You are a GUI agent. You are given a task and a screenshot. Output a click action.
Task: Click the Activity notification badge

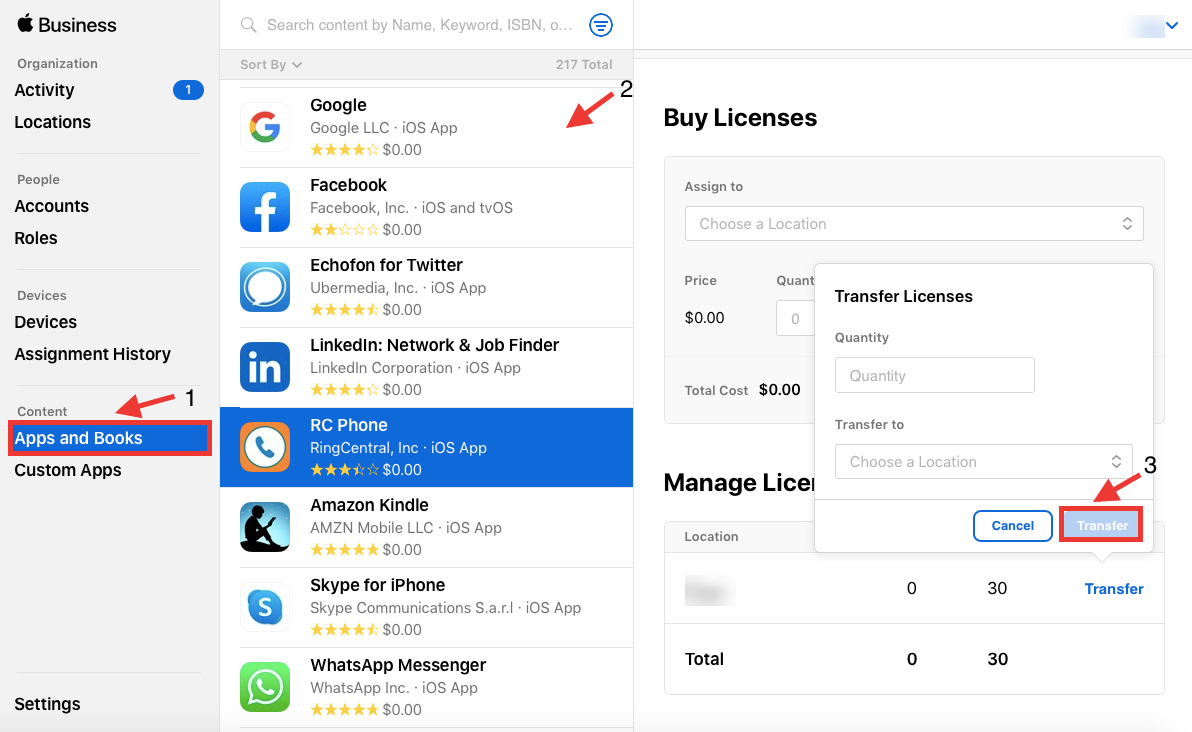(x=188, y=90)
